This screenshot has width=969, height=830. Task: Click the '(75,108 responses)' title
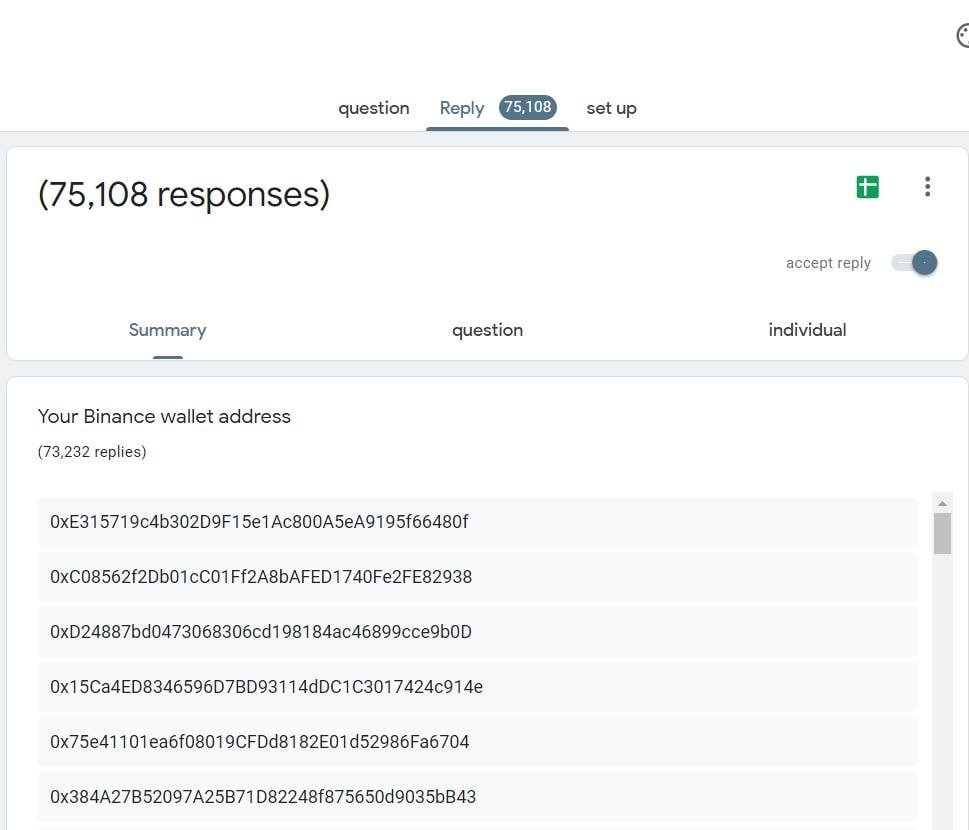(x=184, y=195)
